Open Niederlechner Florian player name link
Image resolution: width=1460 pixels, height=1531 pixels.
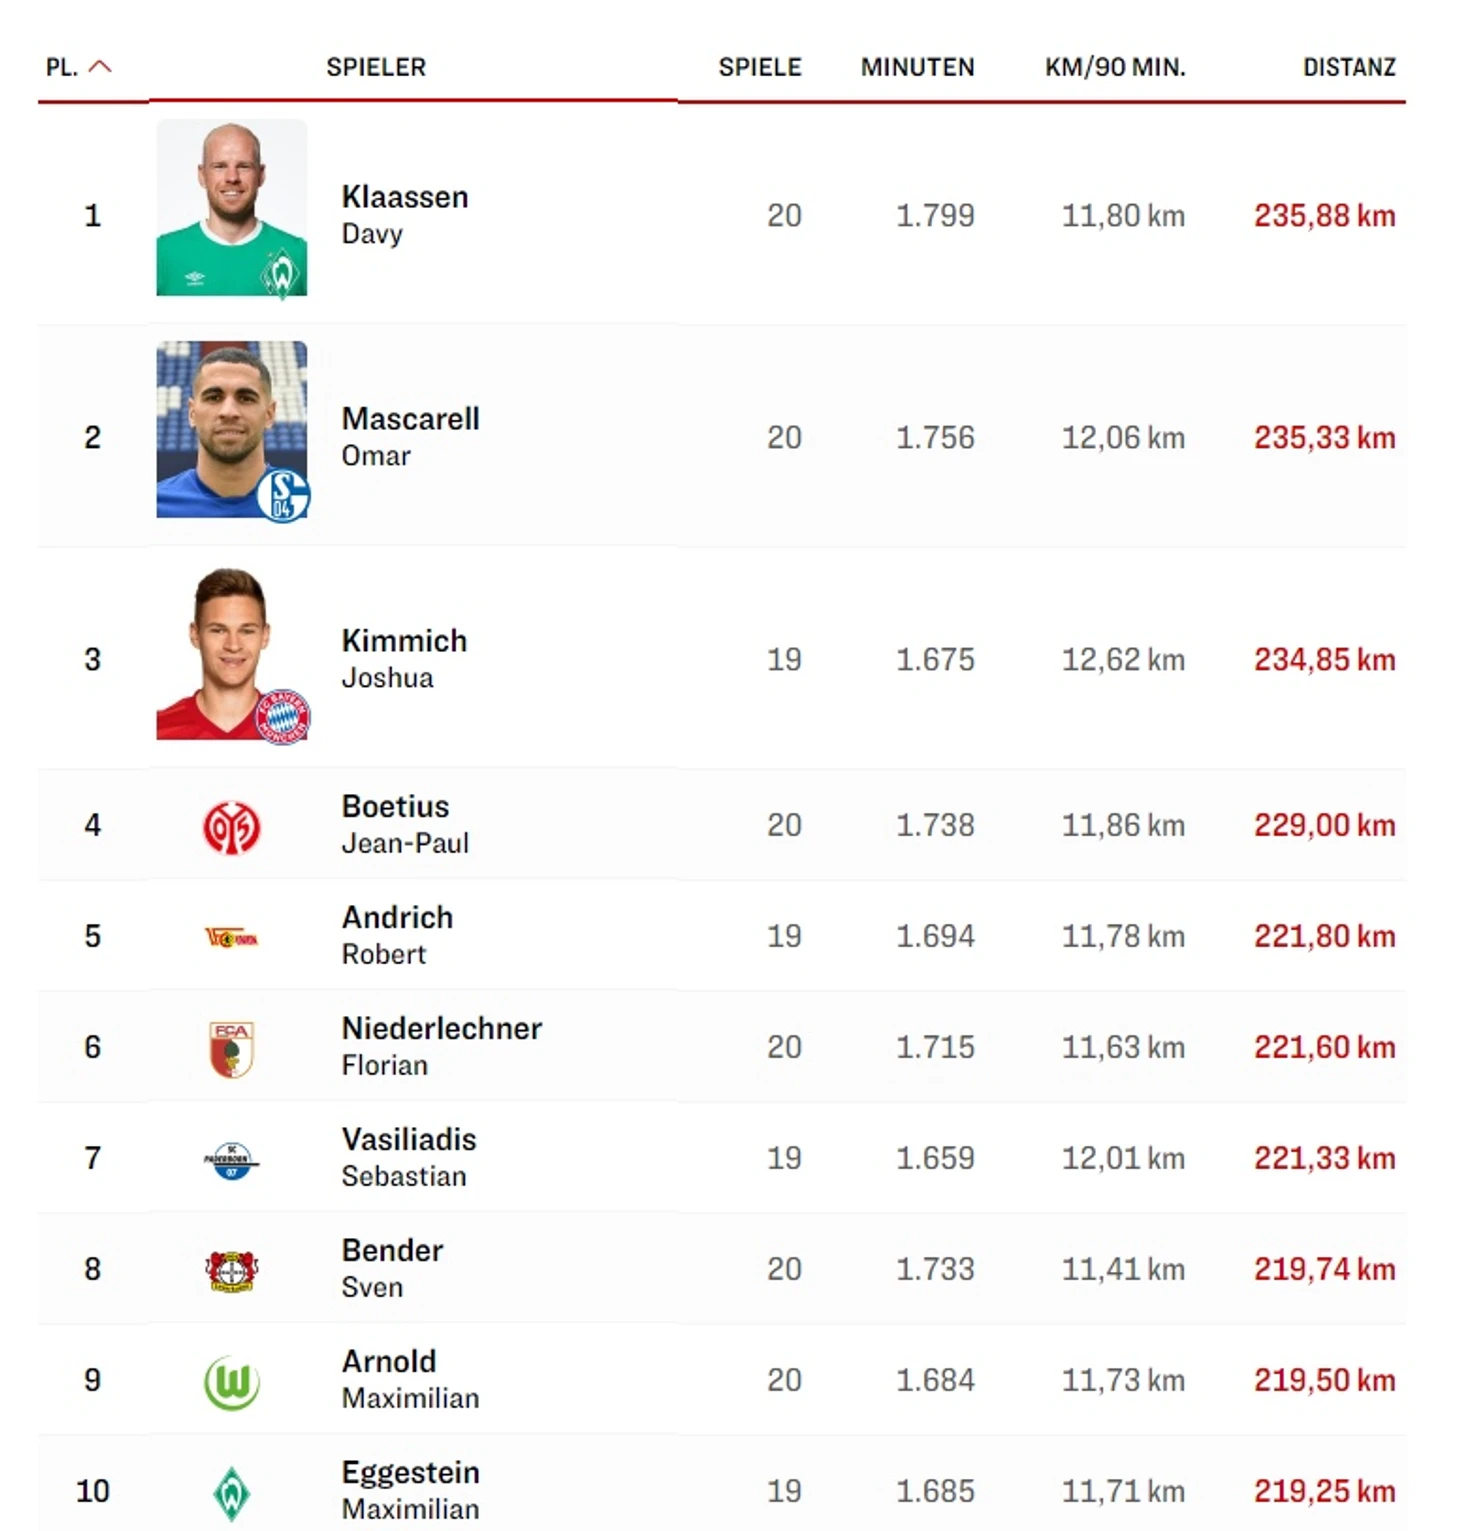click(x=441, y=1046)
